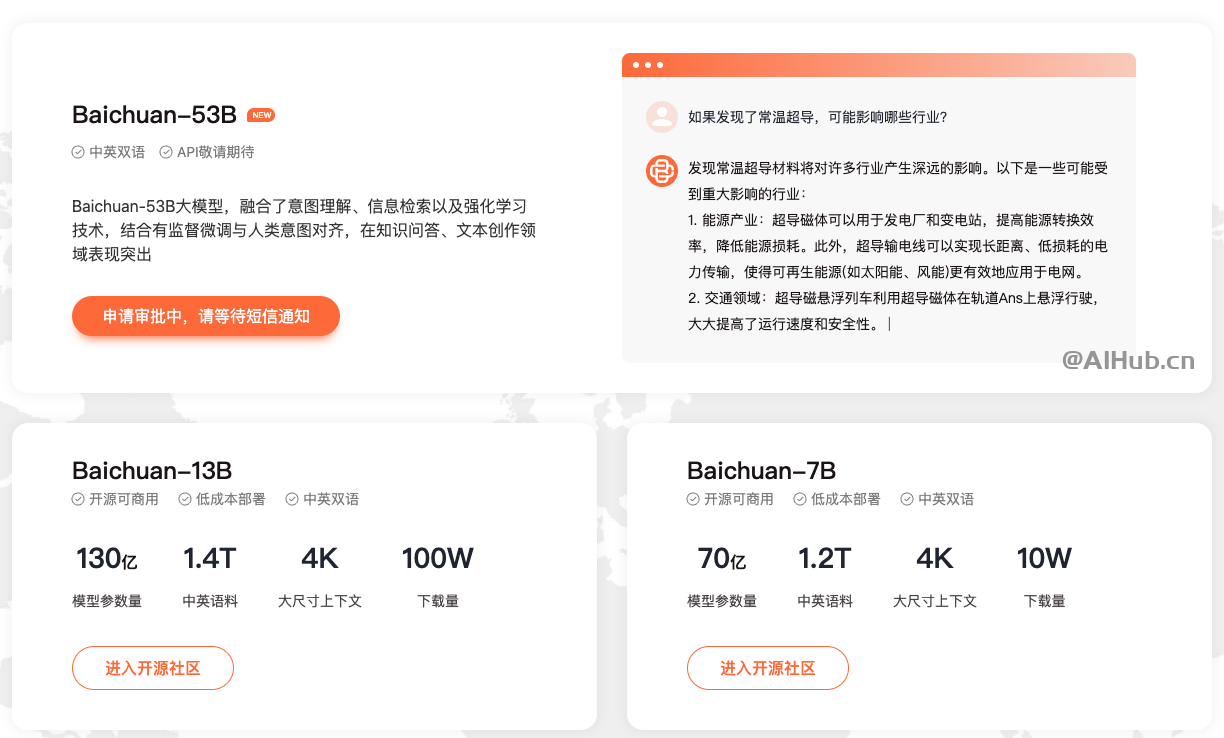Click the 1.4T corpus value
The width and height of the screenshot is (1224, 738).
click(x=210, y=559)
